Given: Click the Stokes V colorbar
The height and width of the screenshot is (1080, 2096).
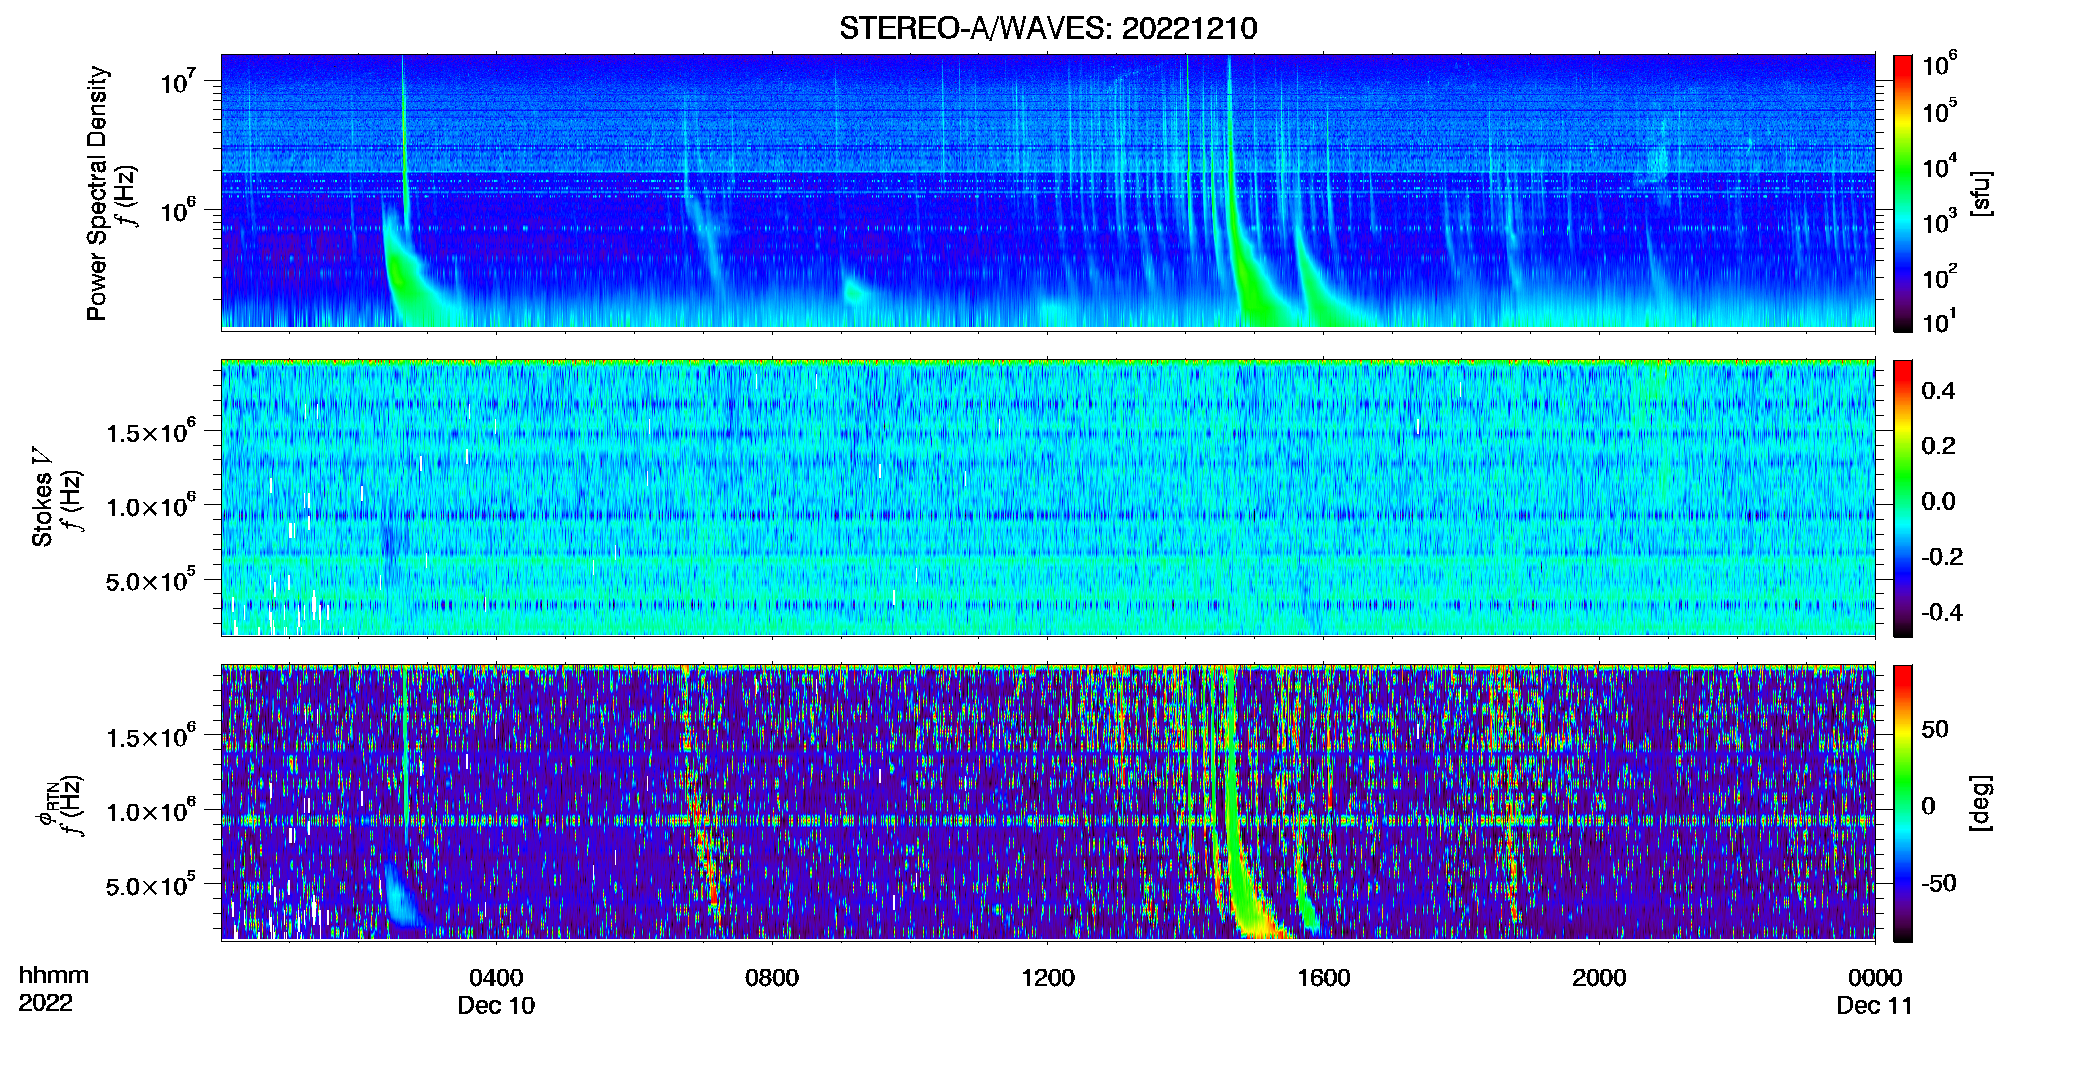Looking at the screenshot, I should (x=1903, y=498).
